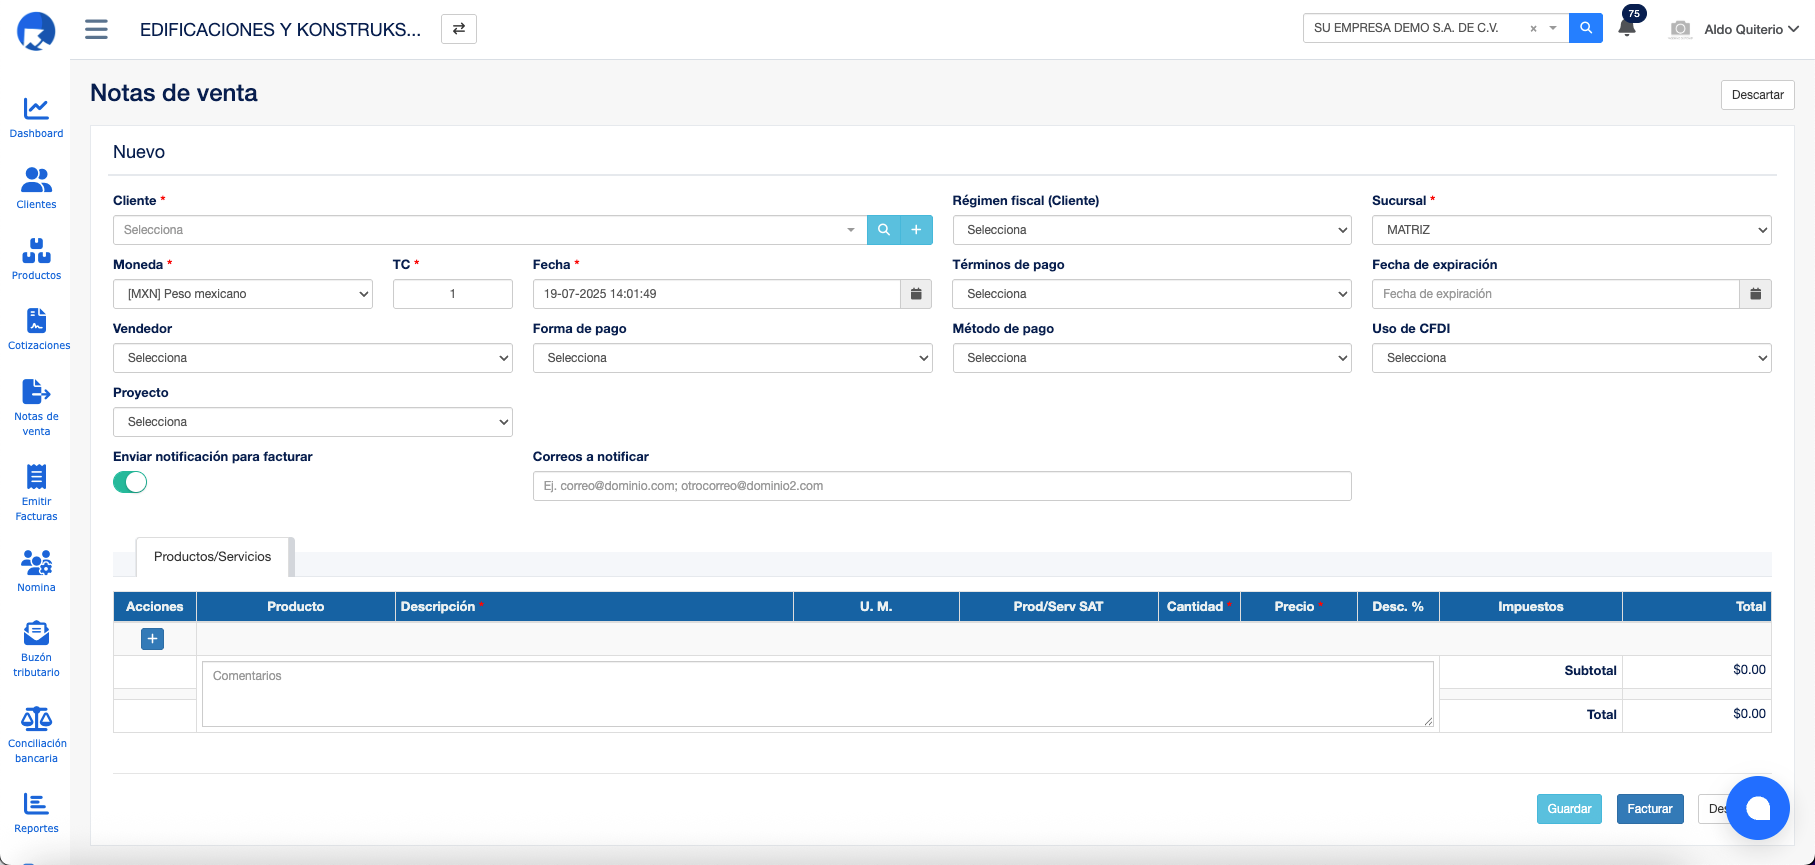Click the Guardar button
This screenshot has width=1815, height=865.
1569,809
